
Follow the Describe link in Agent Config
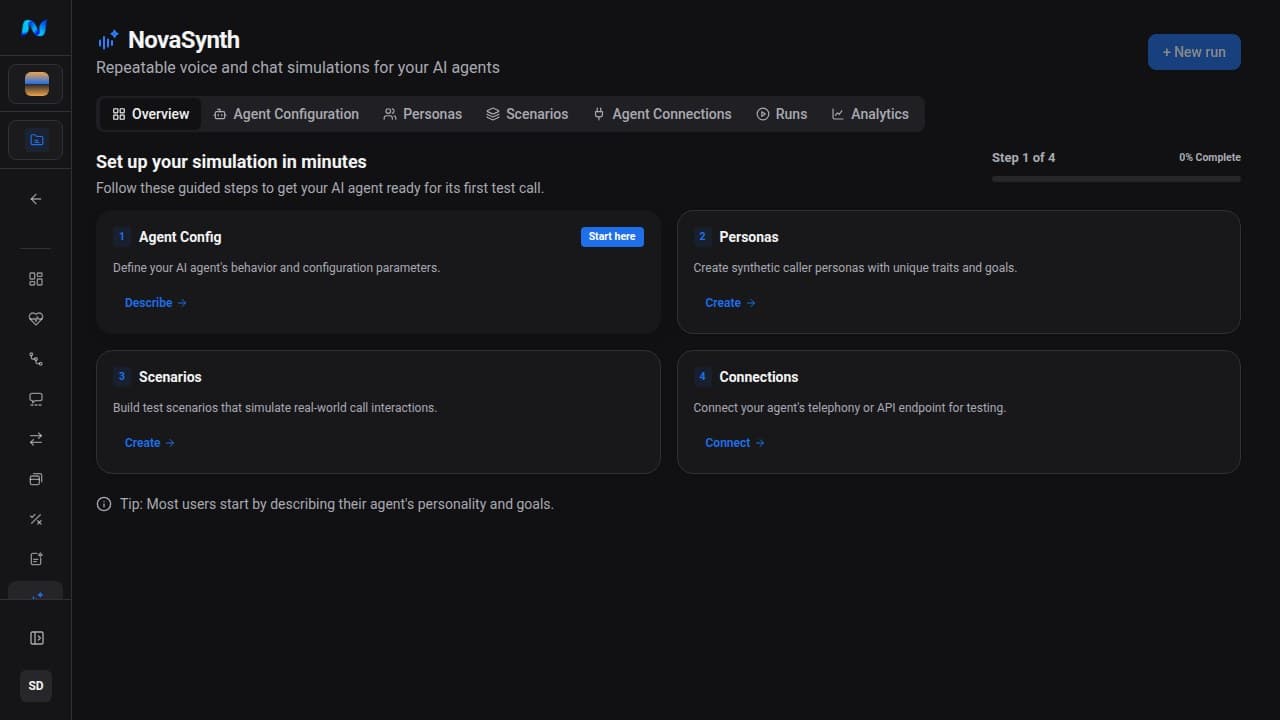tap(156, 303)
